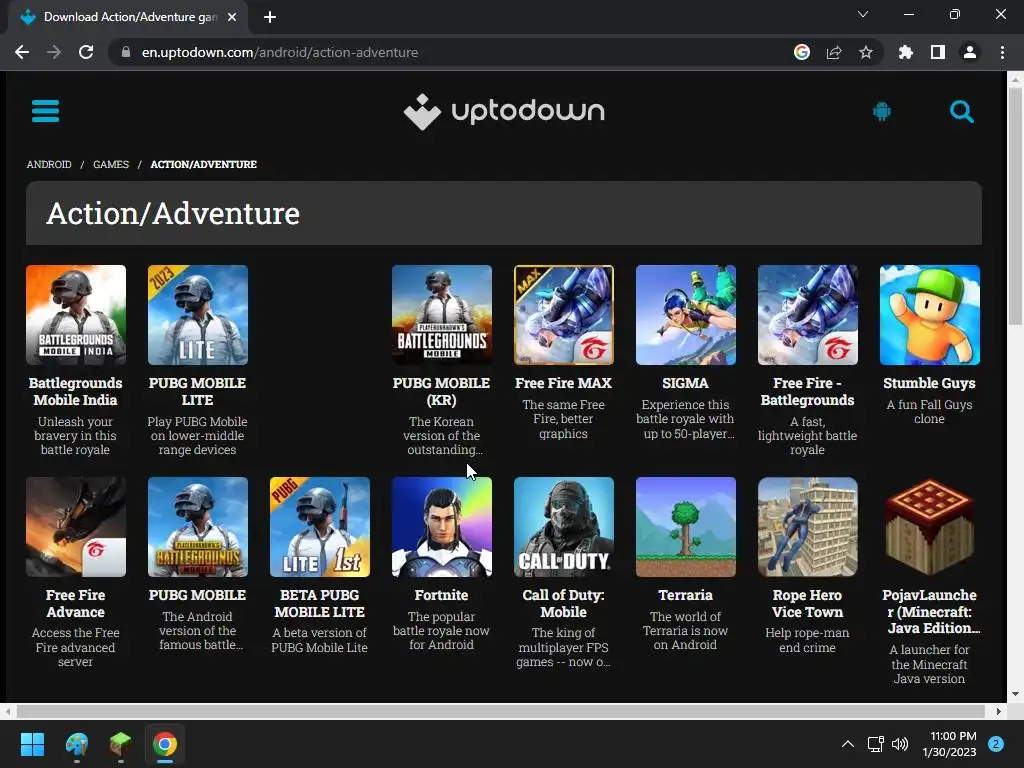This screenshot has width=1024, height=768.
Task: Open the site search magnifier icon
Action: (x=961, y=112)
